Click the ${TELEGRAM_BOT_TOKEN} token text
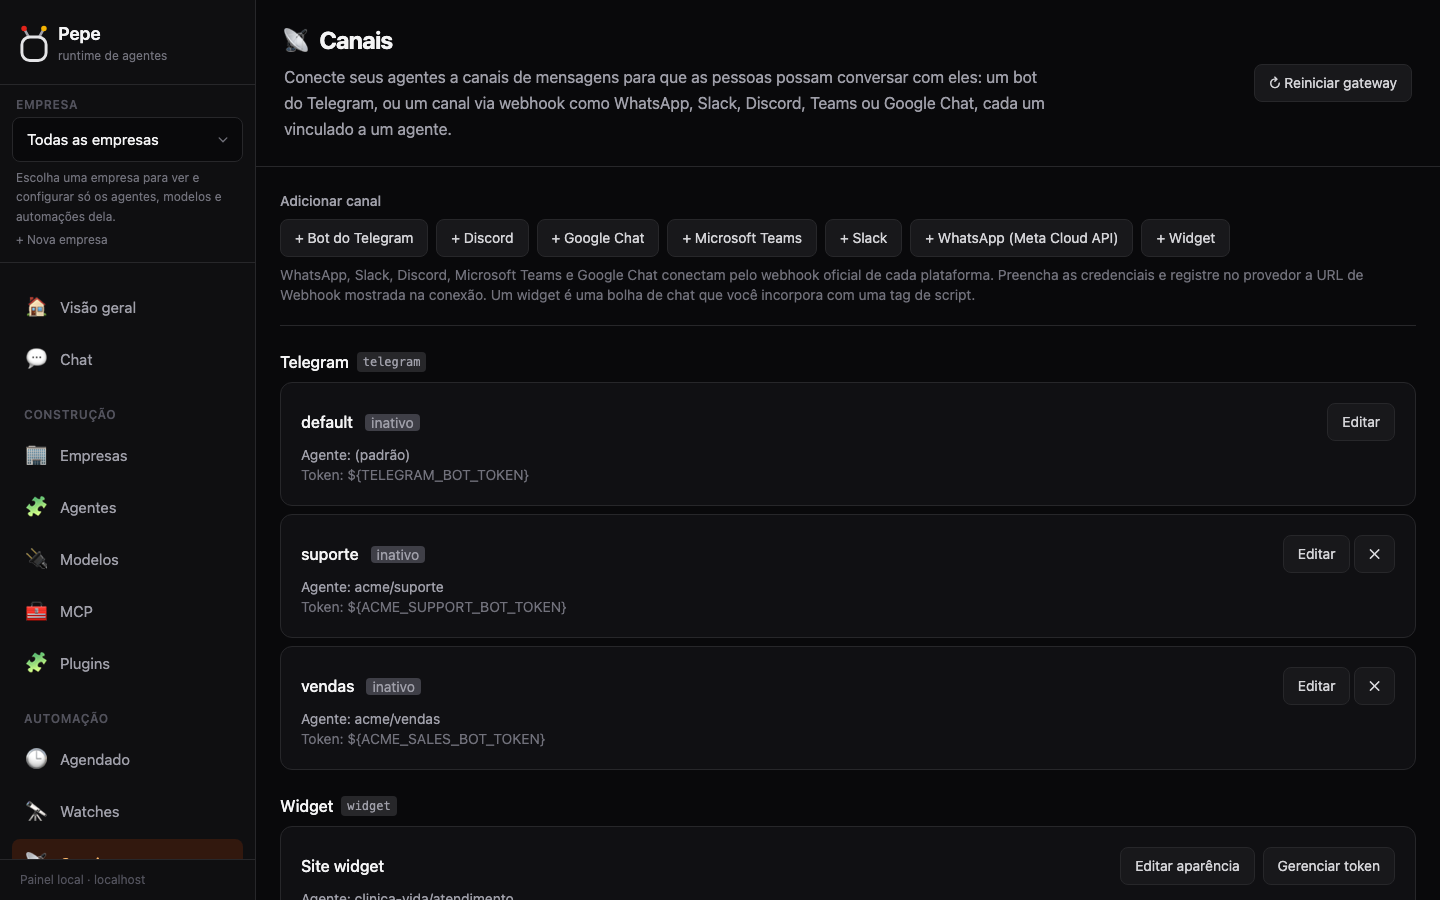 click(x=438, y=475)
